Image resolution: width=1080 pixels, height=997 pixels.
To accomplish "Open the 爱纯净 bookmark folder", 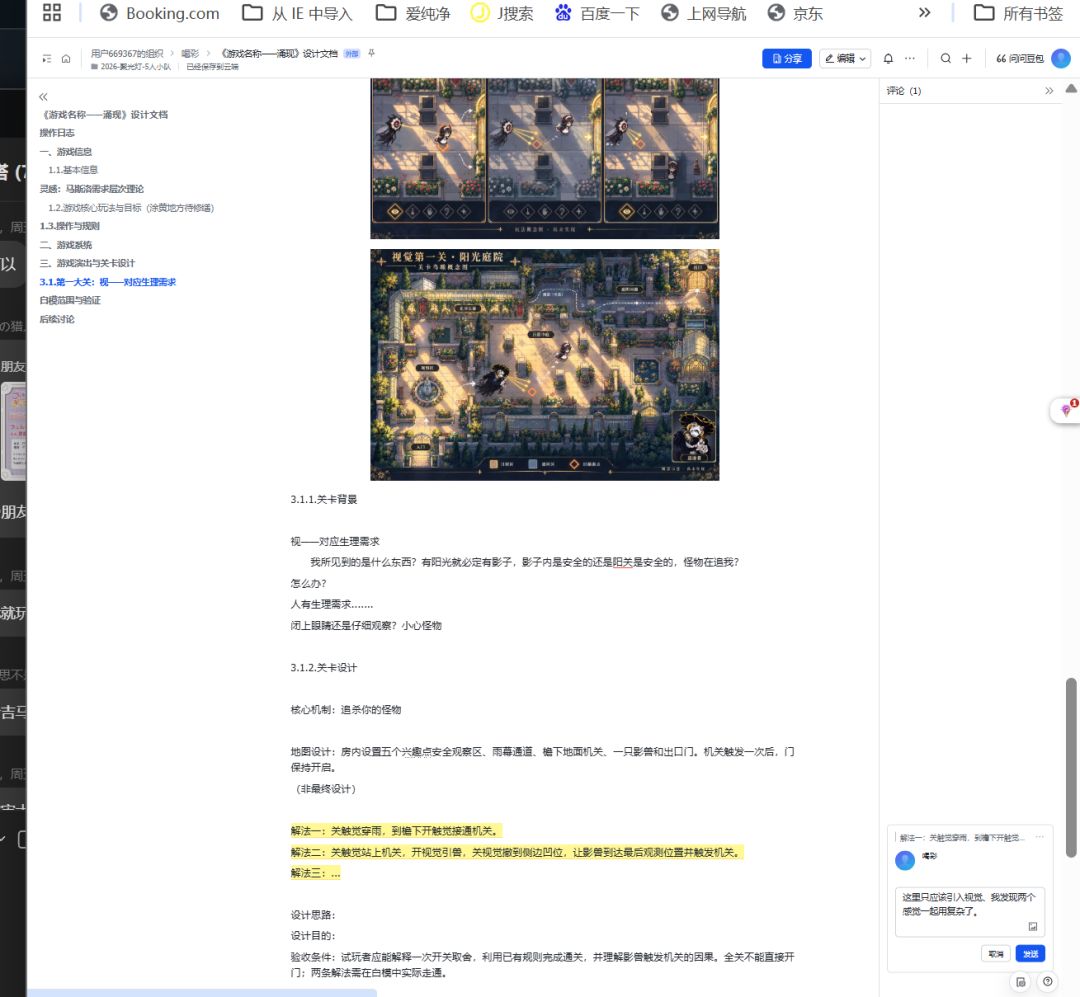I will (413, 13).
